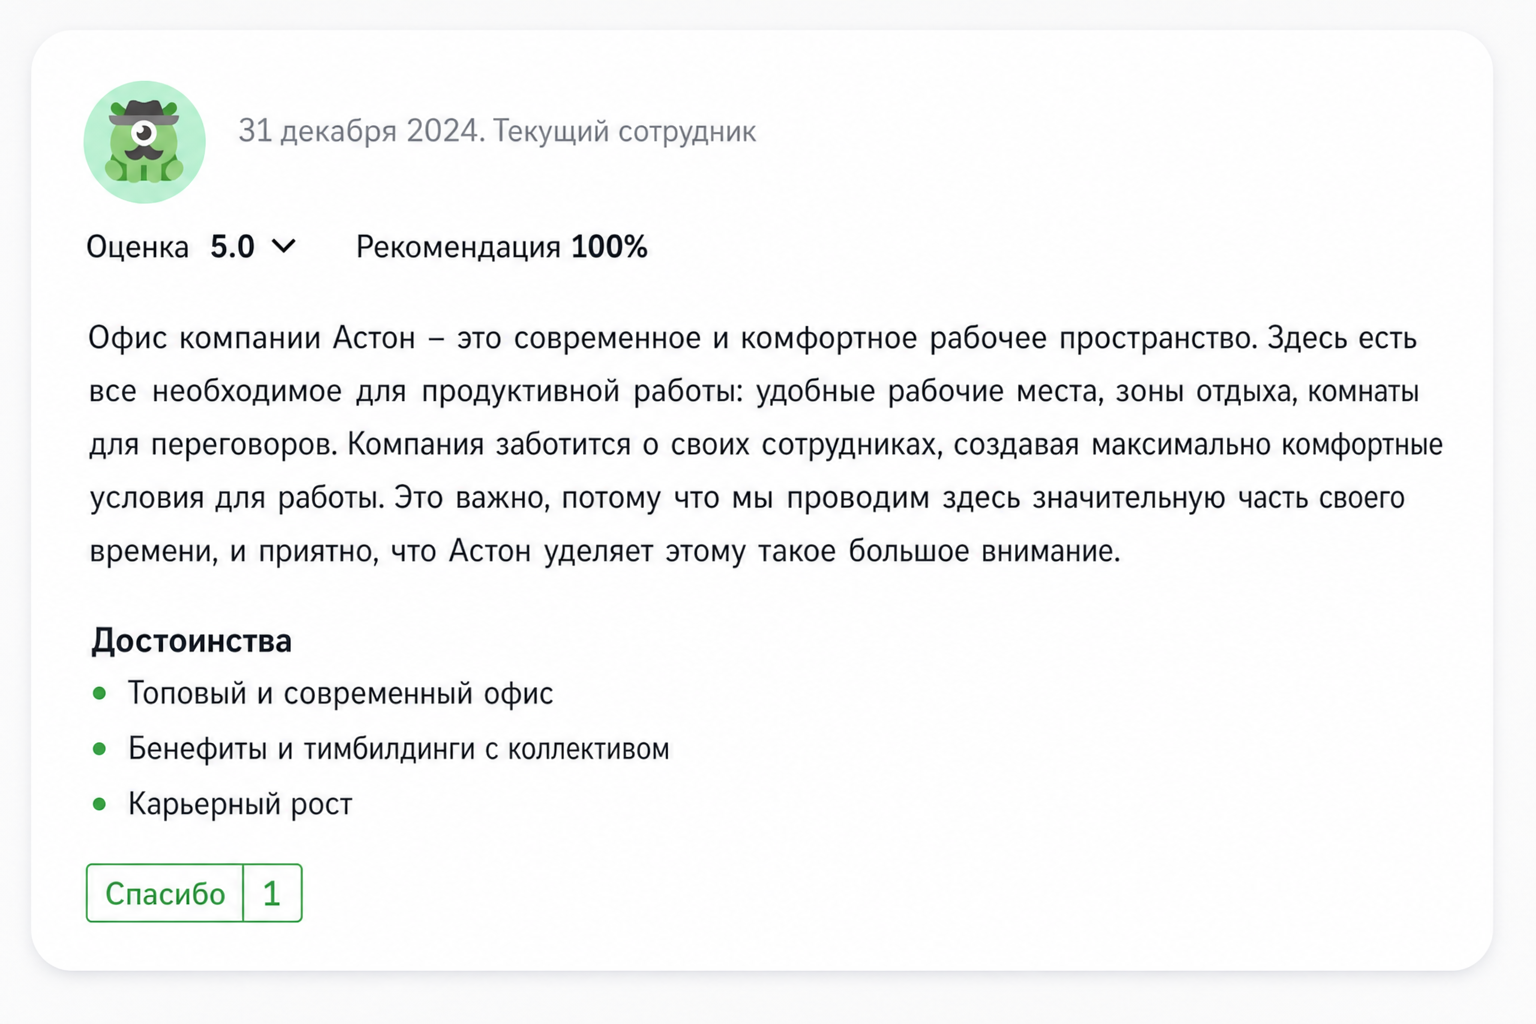
Task: Click the green bullet before Топовый офис
Action: [99, 693]
